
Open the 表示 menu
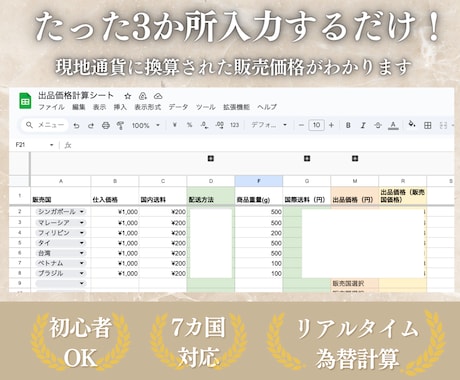[x=99, y=107]
